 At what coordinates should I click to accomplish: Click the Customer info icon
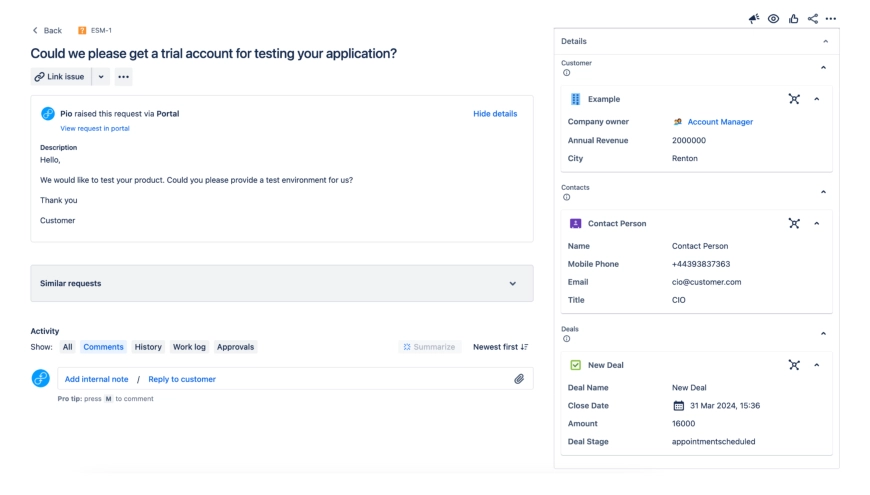[566, 73]
